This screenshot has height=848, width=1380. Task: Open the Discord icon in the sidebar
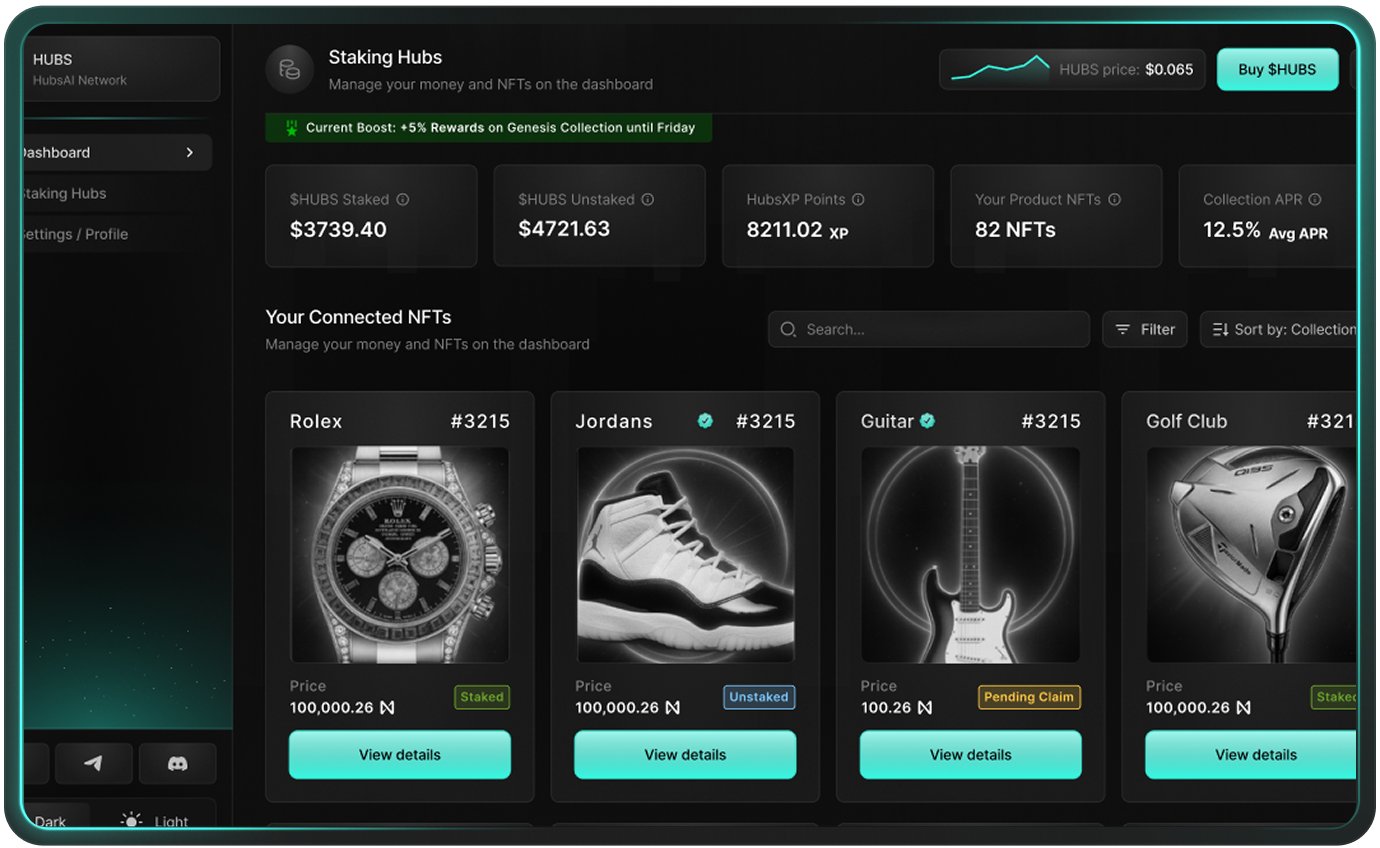[178, 763]
